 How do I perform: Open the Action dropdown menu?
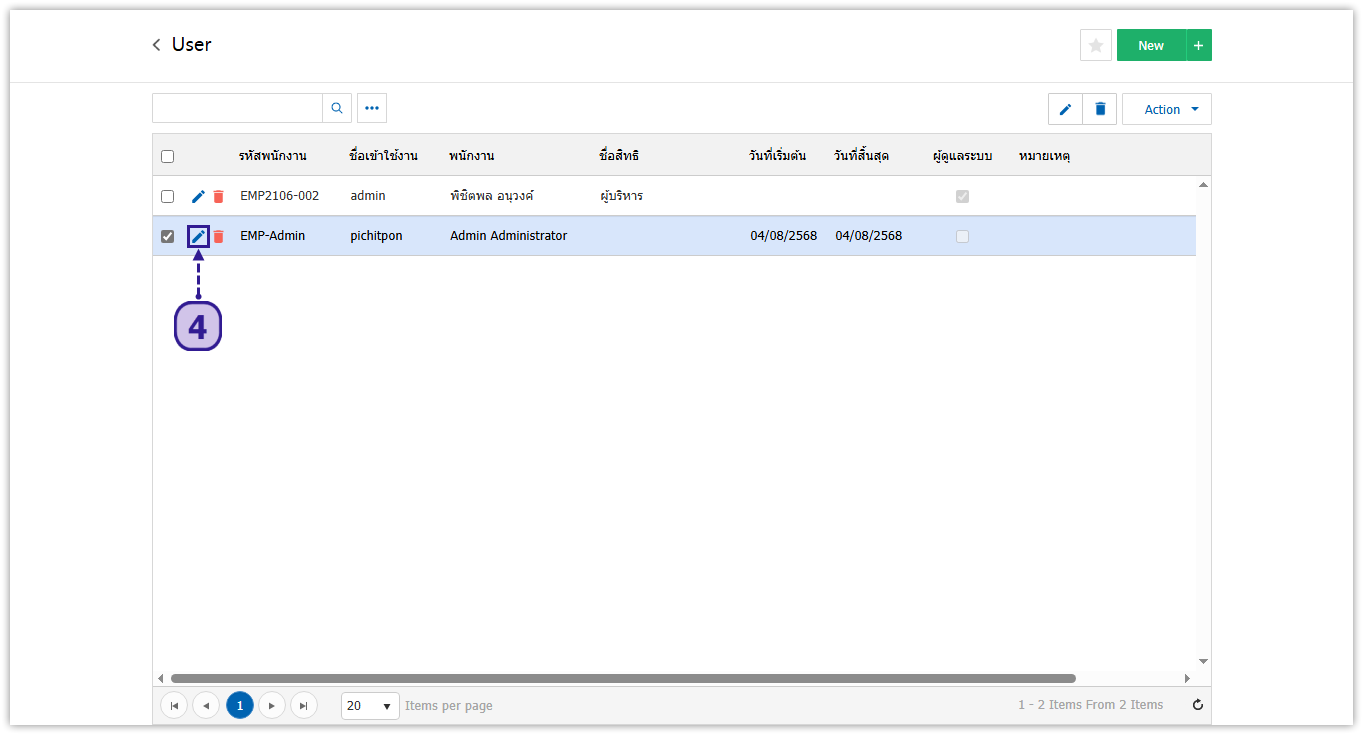click(1167, 109)
